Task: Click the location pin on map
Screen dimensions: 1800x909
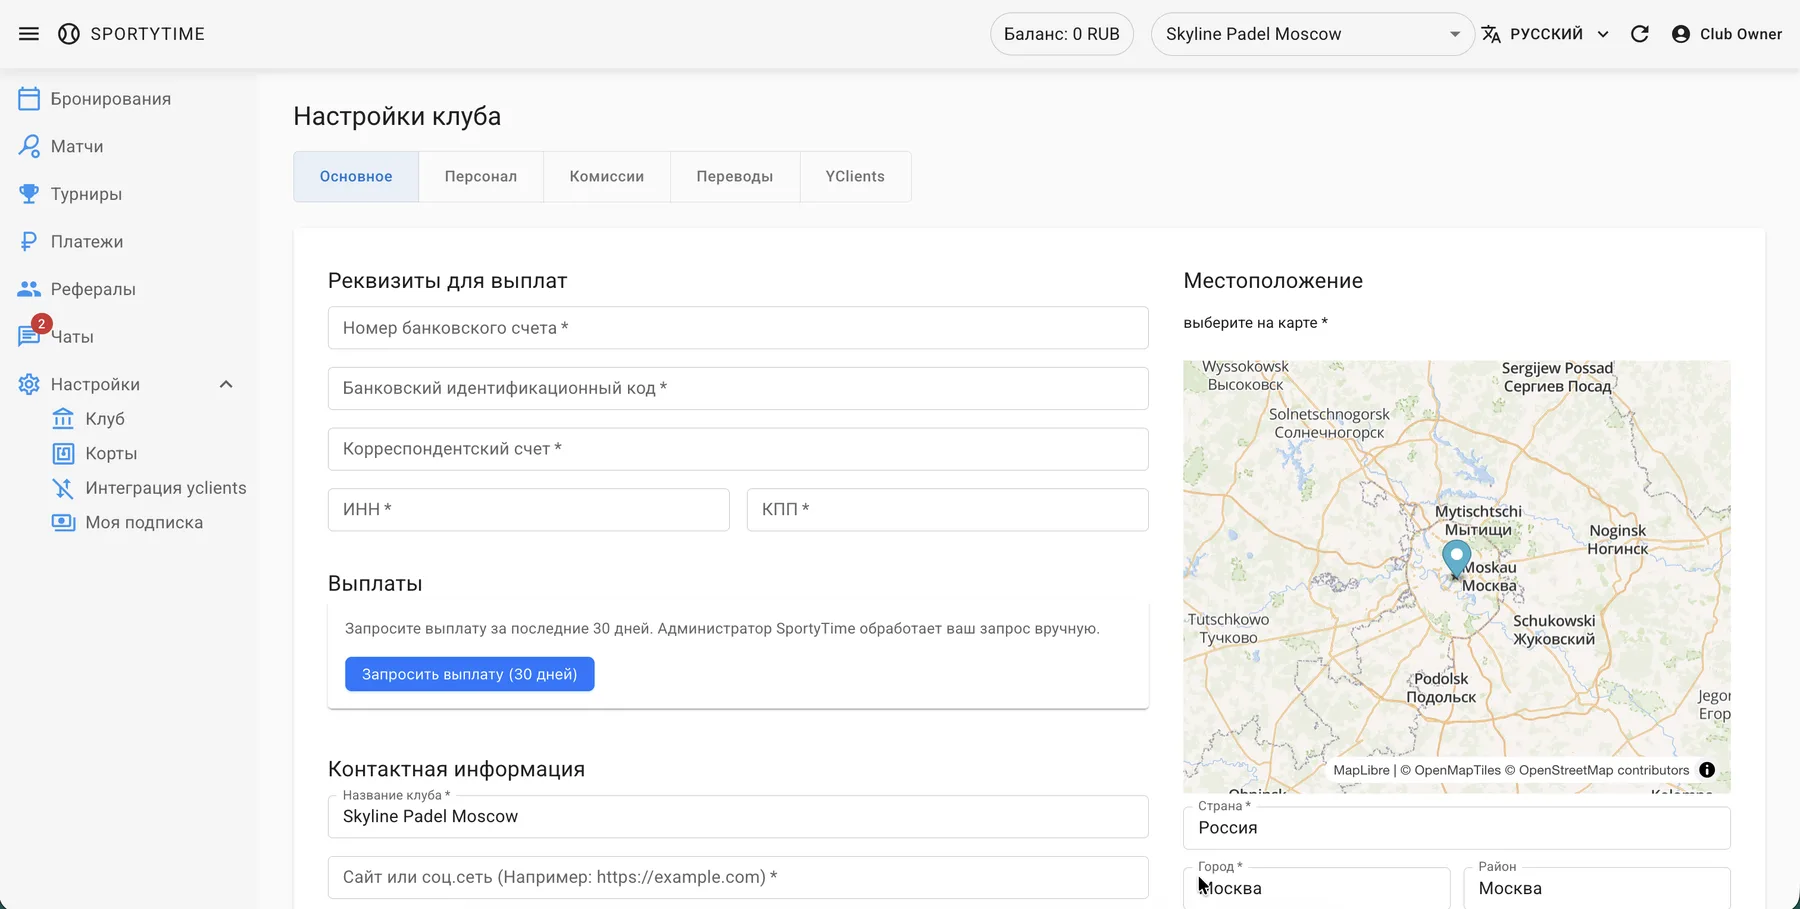Action: pyautogui.click(x=1456, y=558)
